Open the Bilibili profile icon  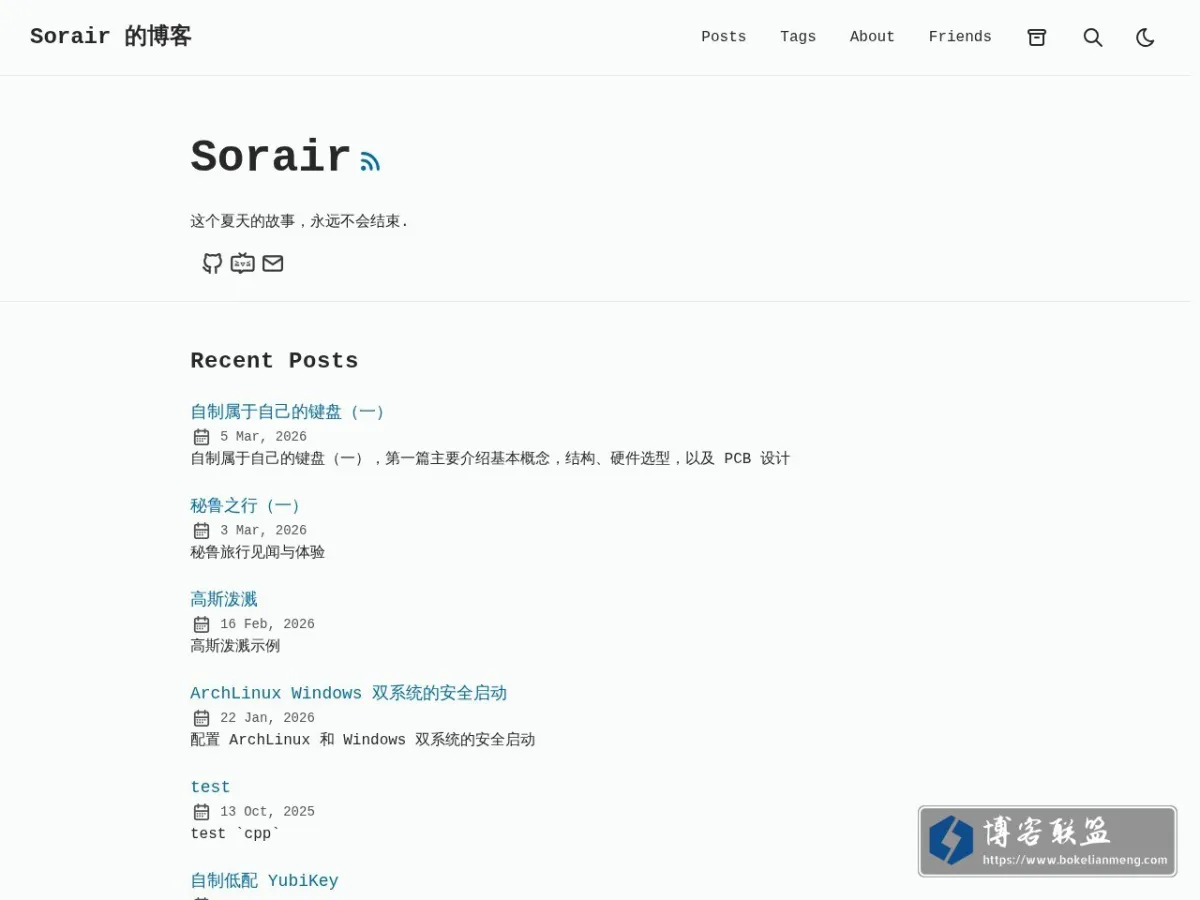pyautogui.click(x=243, y=263)
